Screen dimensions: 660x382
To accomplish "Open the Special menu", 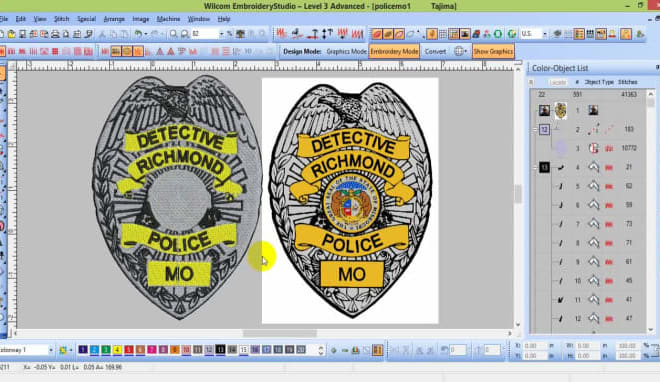I will point(86,19).
